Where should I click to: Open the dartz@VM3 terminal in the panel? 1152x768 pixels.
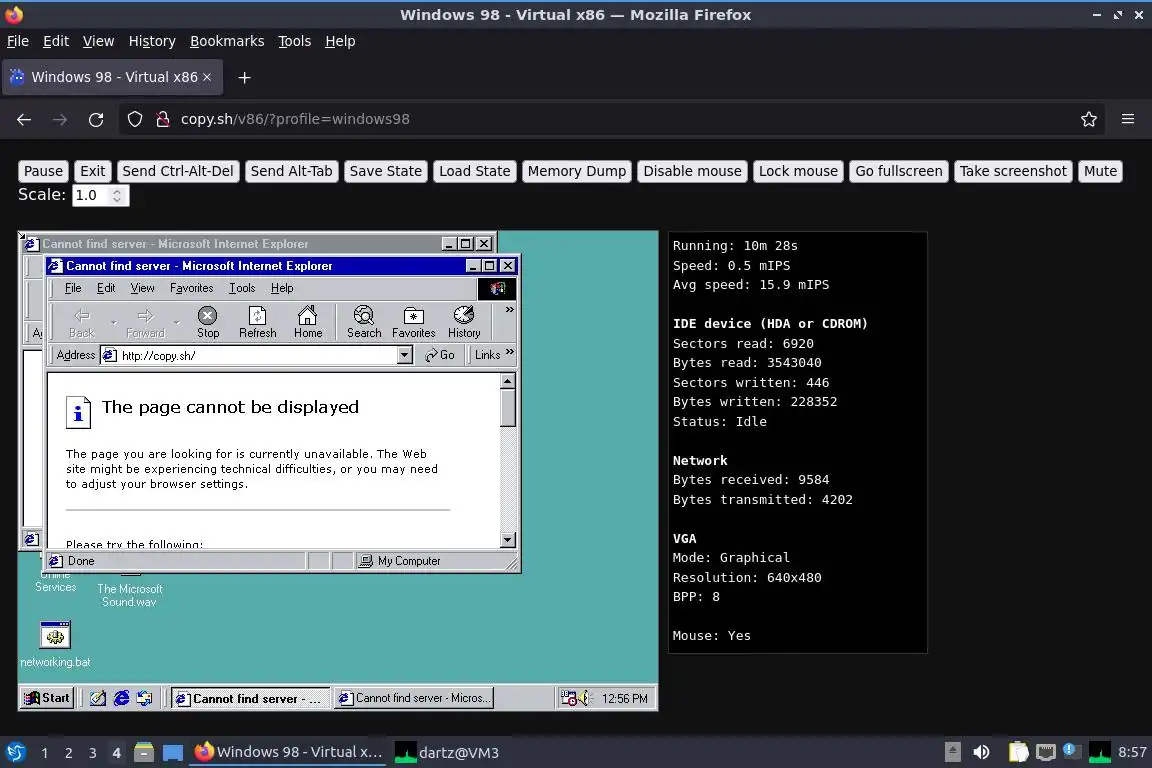(x=447, y=753)
